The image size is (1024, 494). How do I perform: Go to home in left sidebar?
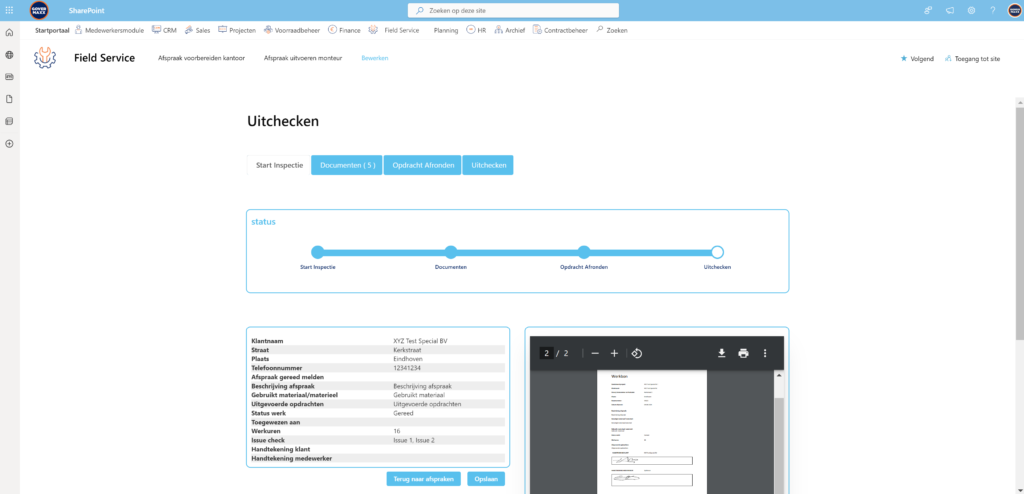click(9, 34)
